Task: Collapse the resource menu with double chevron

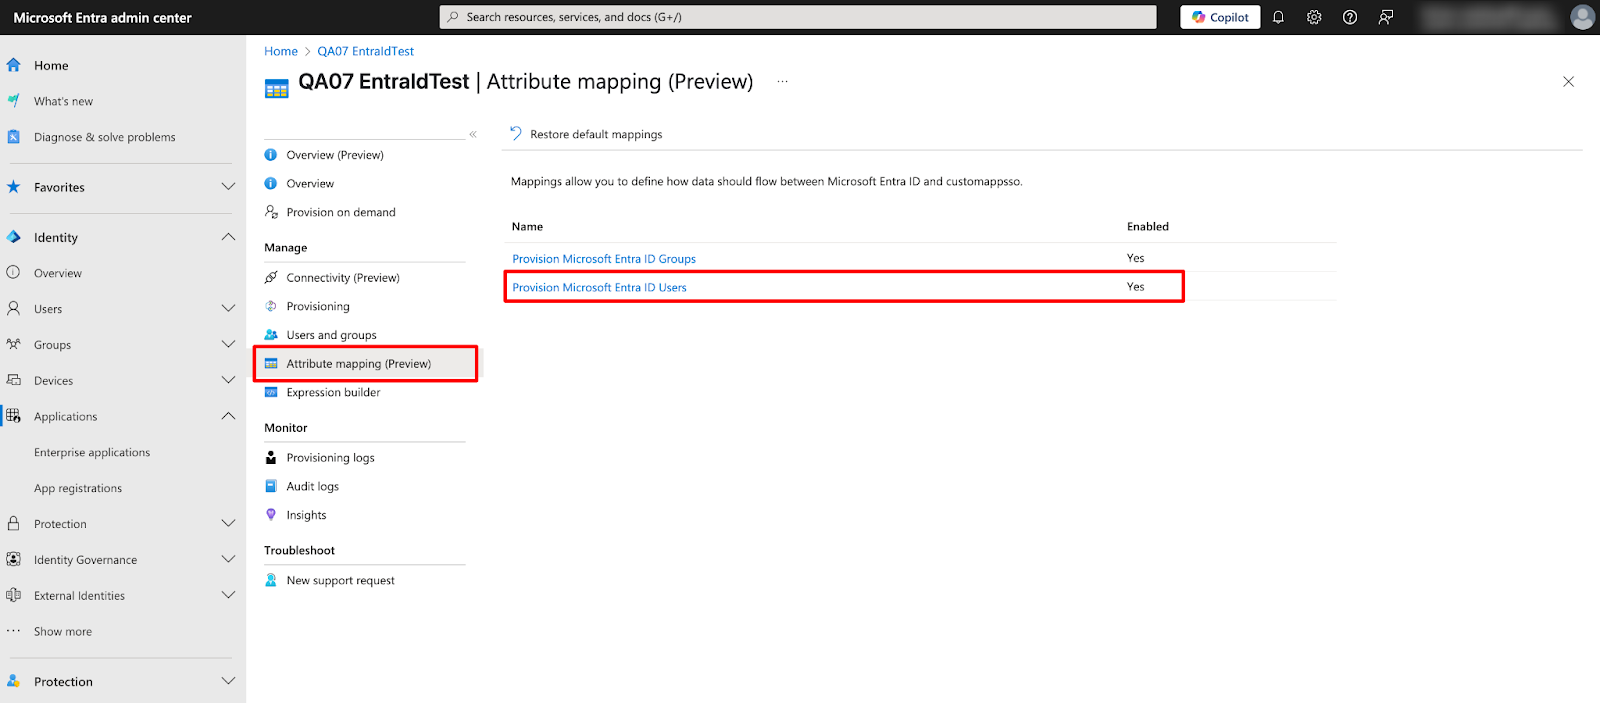Action: click(x=473, y=134)
